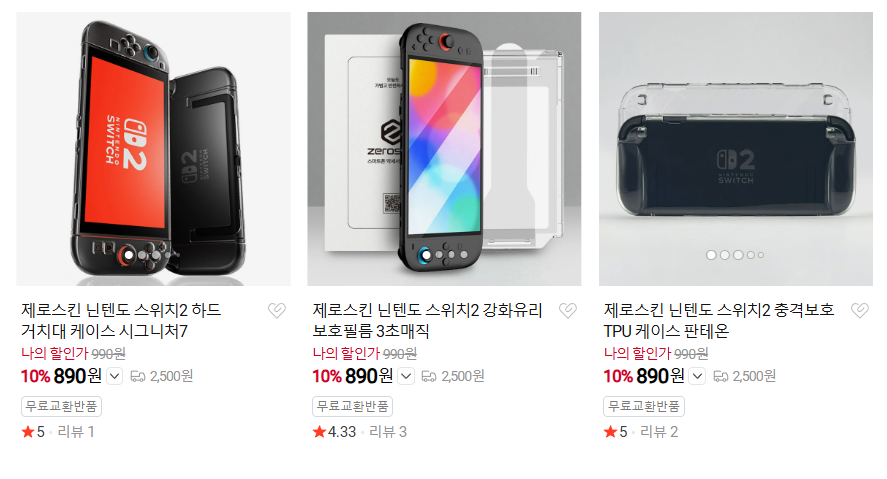887x479 pixels.
Task: Open 충격보호 TPU 케이스 판테온 title
Action: click(x=719, y=320)
